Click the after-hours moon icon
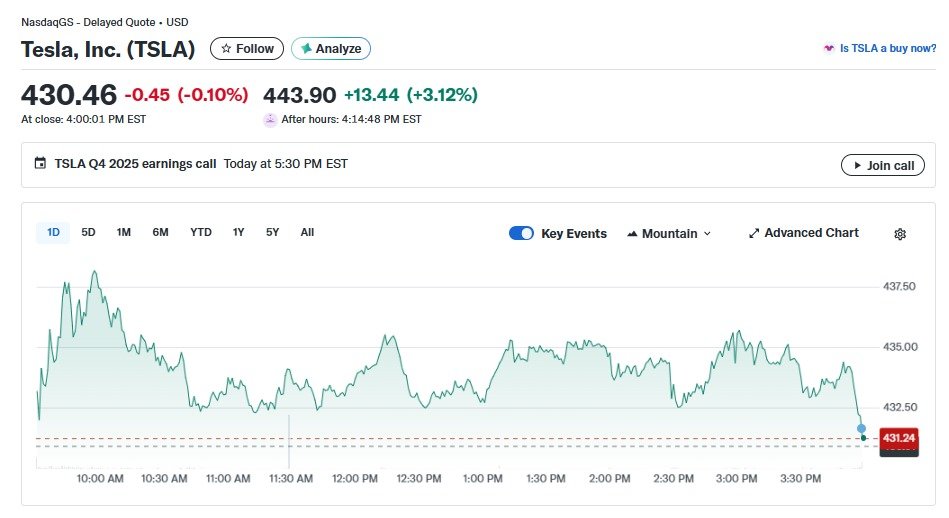 tap(270, 119)
